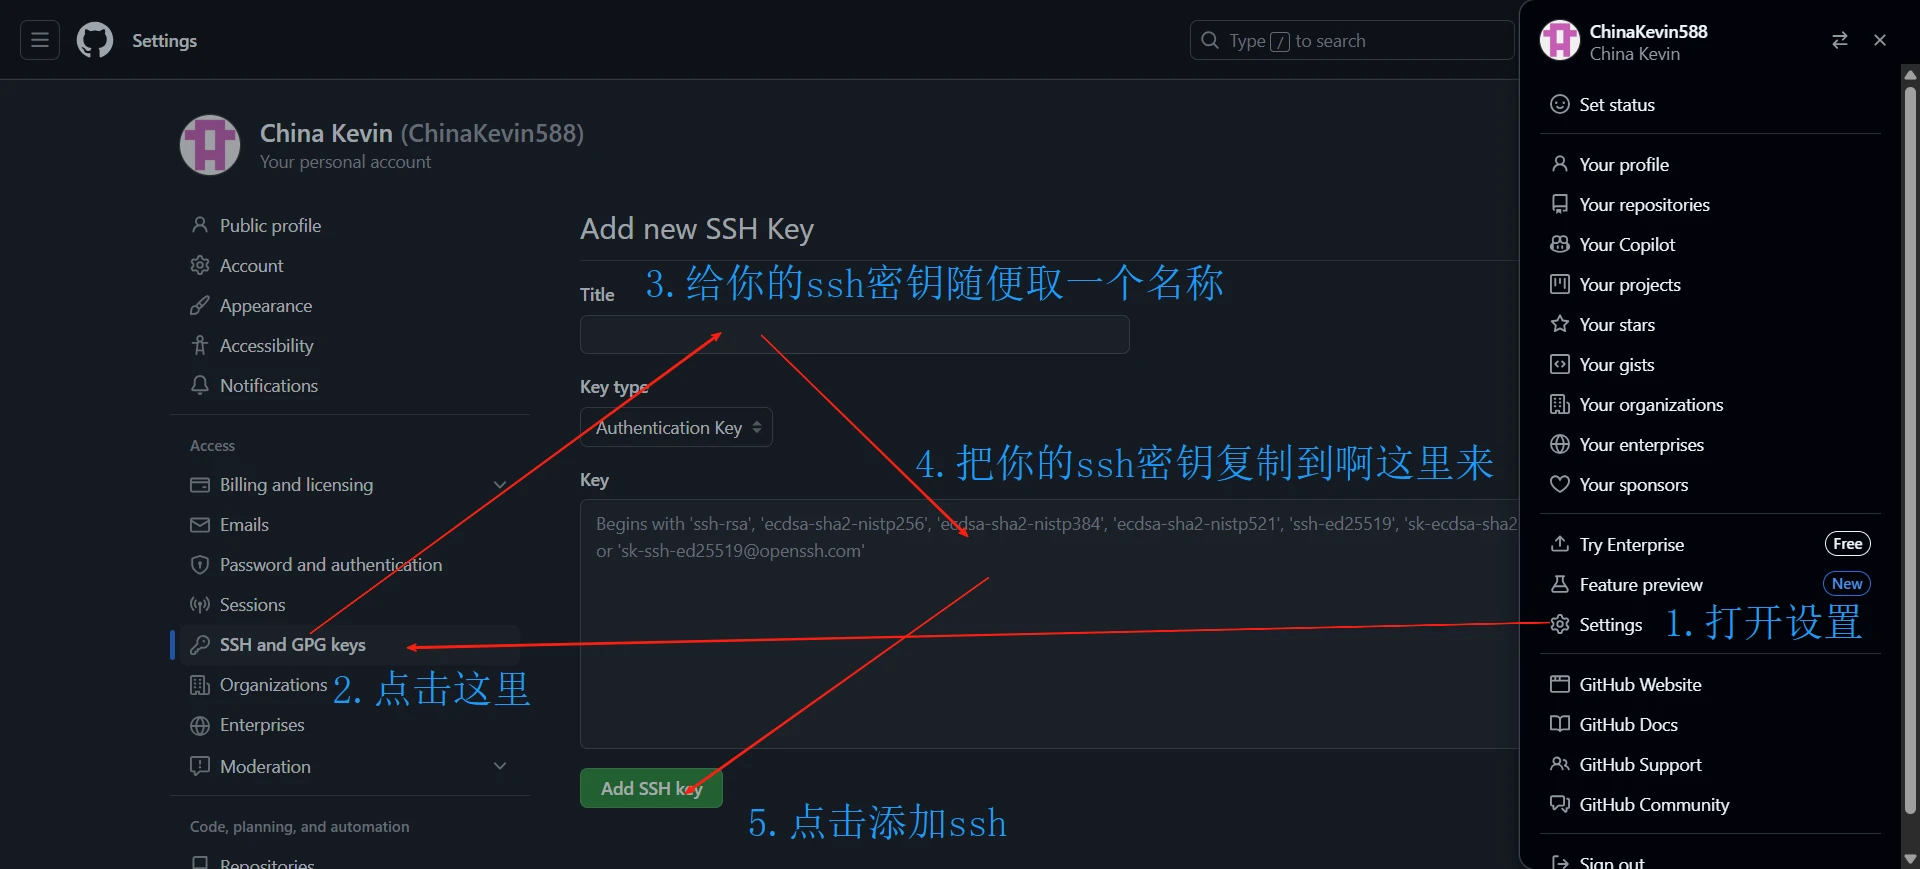Click the Settings gear in user menu
1920x869 pixels.
coord(1560,625)
